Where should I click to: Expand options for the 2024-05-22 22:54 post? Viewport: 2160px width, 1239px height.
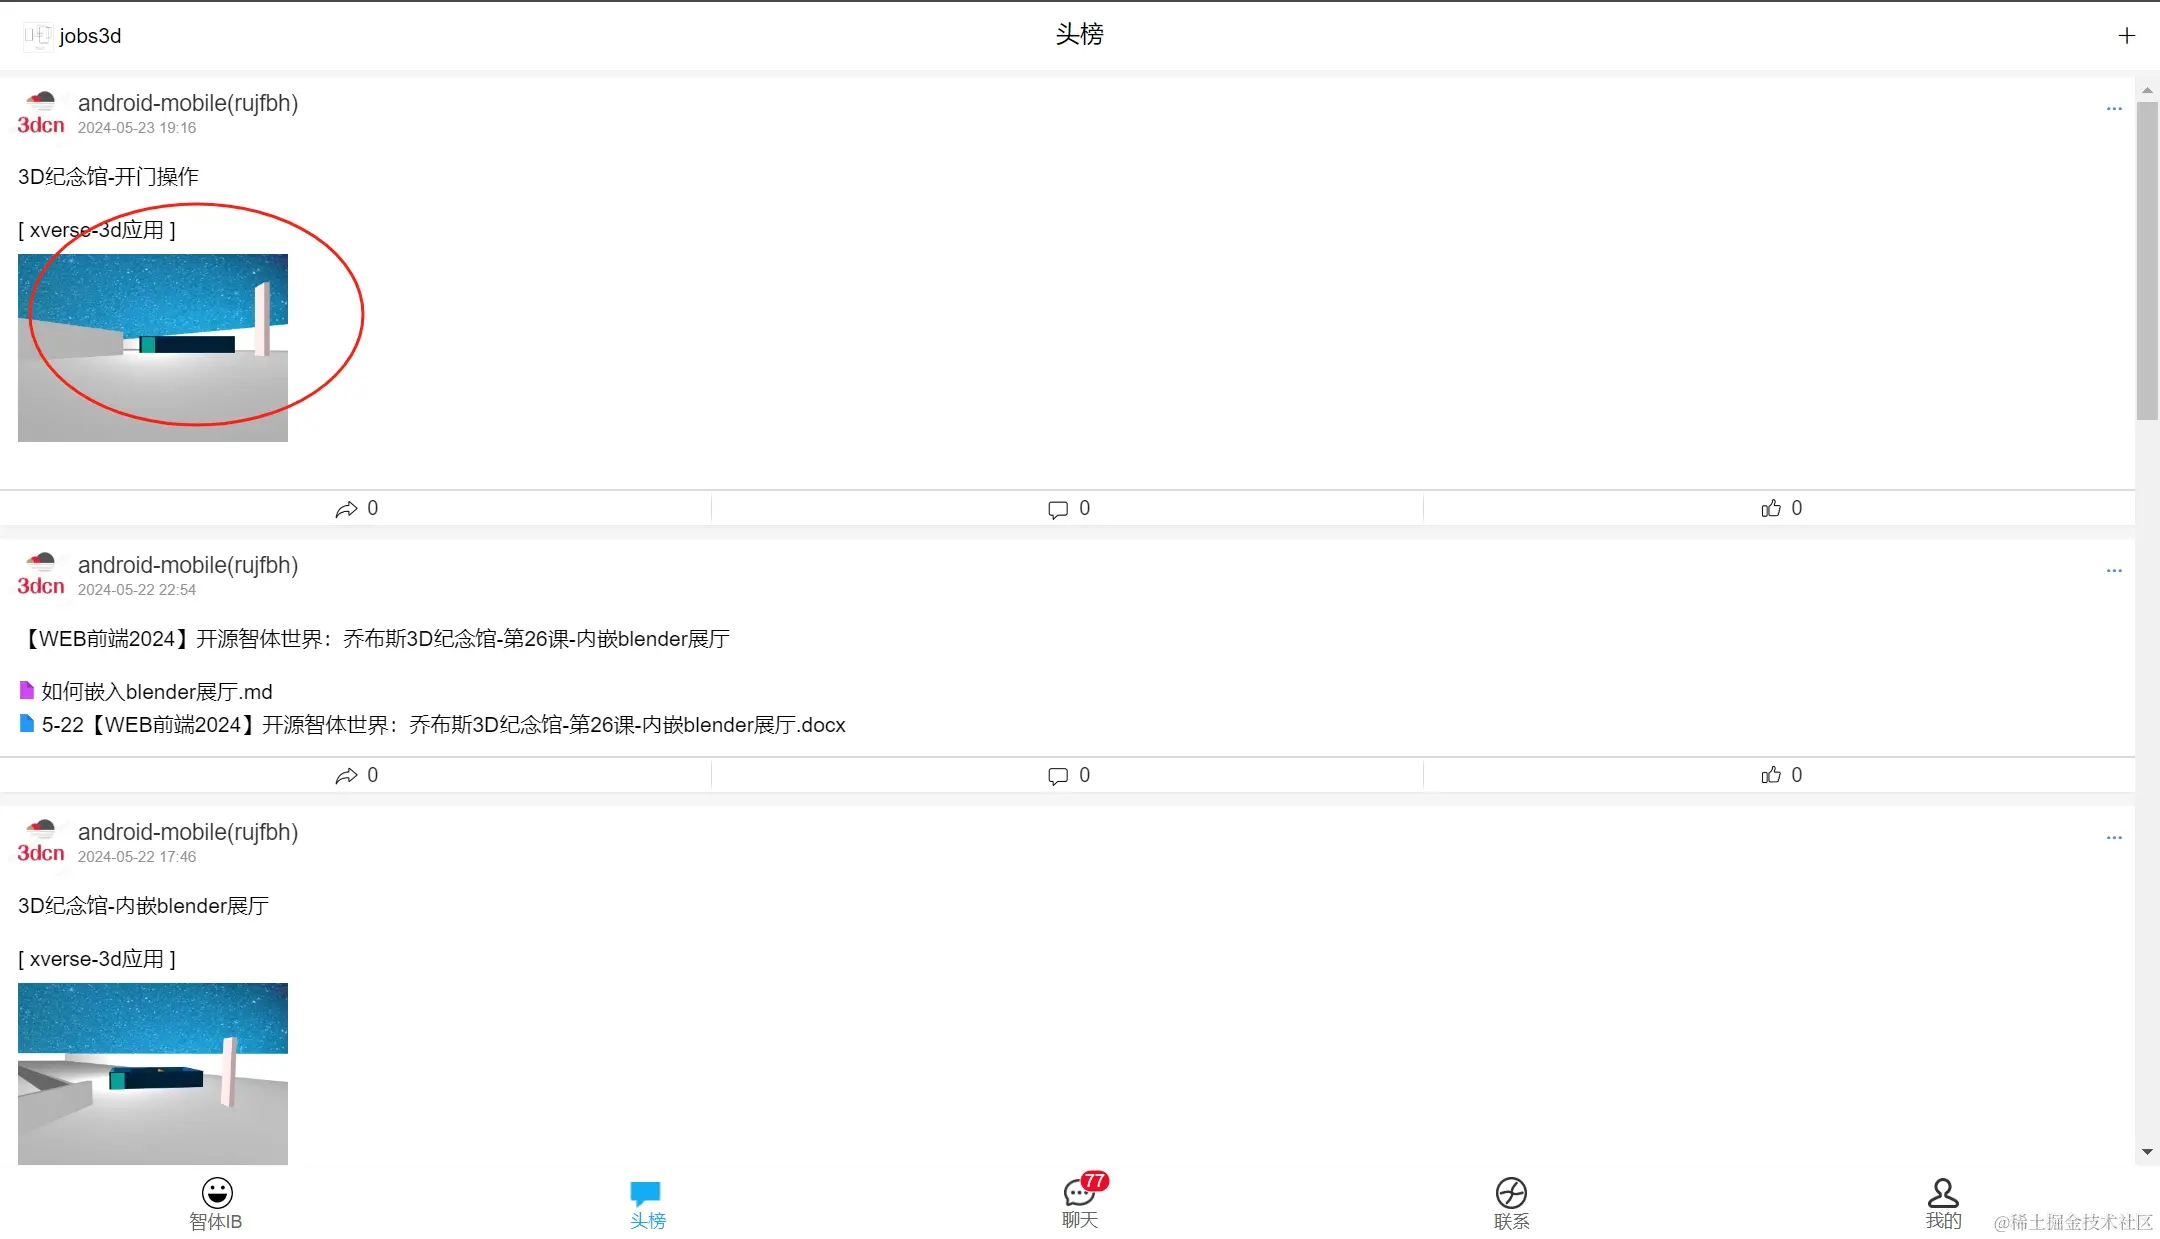click(x=2113, y=570)
